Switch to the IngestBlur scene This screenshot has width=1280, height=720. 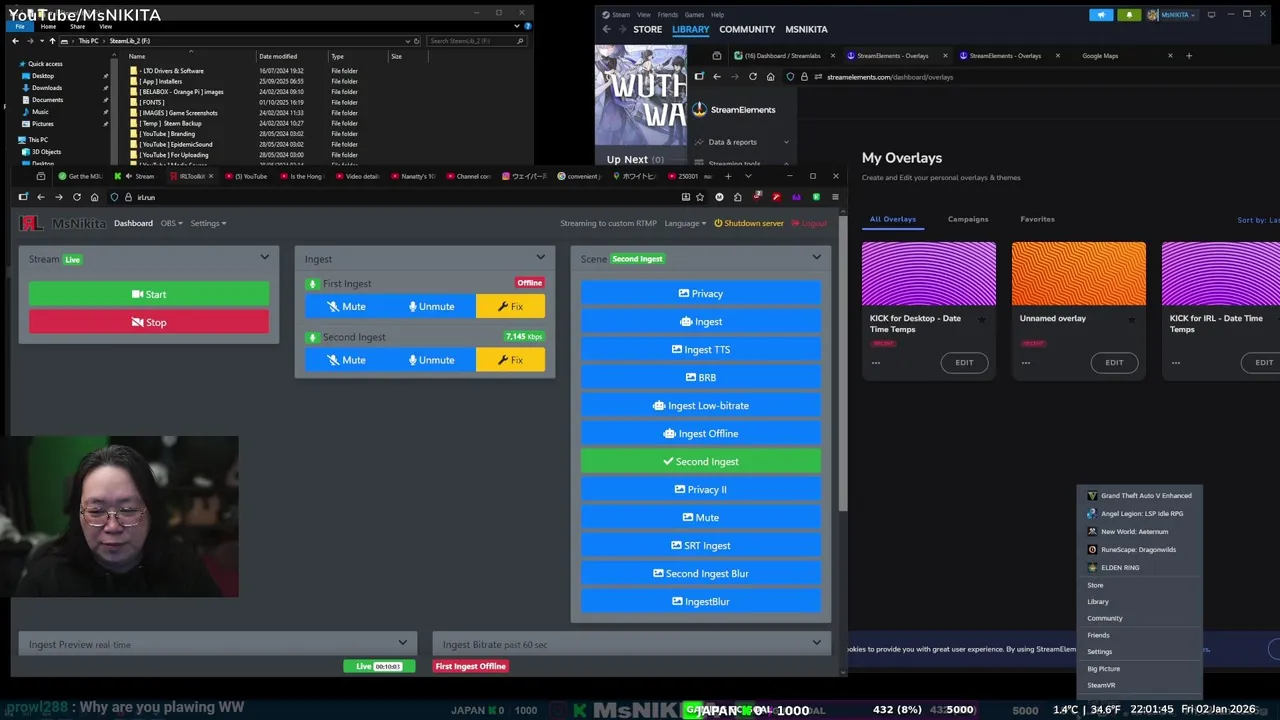[x=700, y=601]
